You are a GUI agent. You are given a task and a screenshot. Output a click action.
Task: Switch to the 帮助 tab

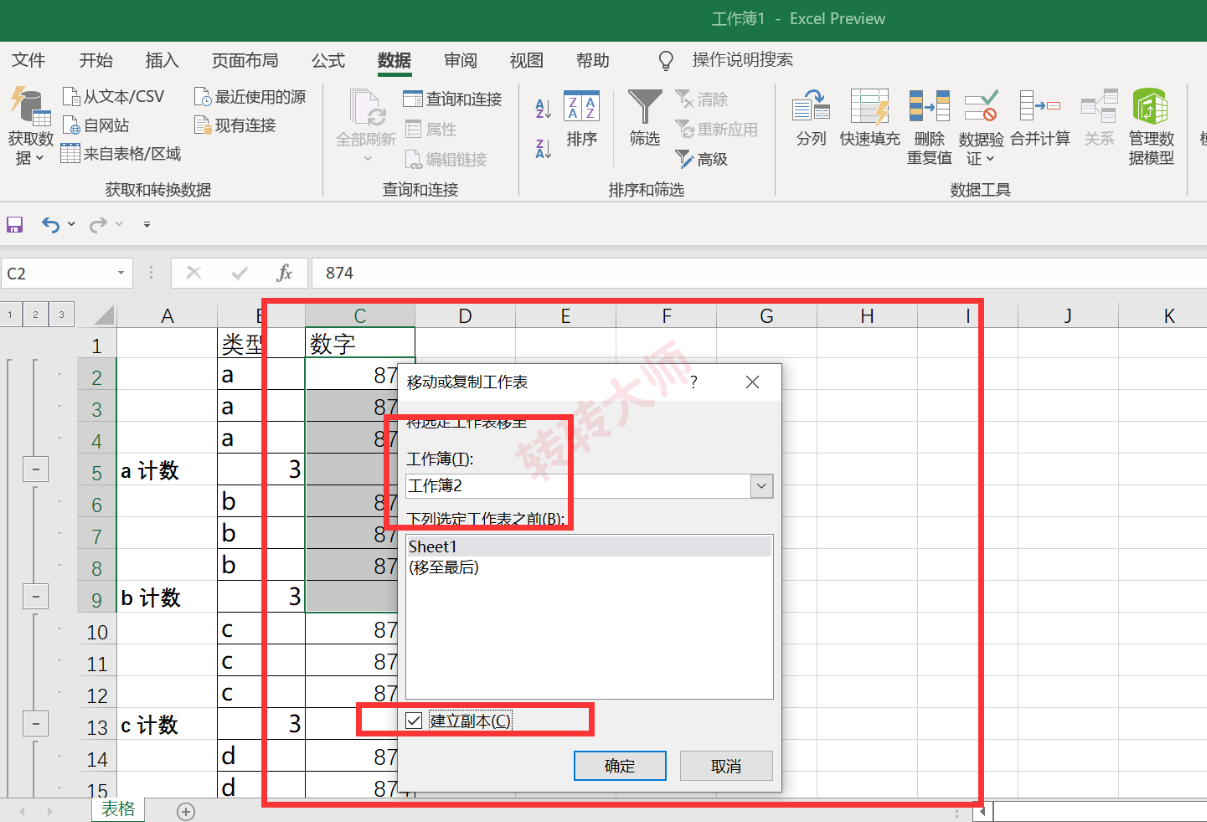point(593,61)
